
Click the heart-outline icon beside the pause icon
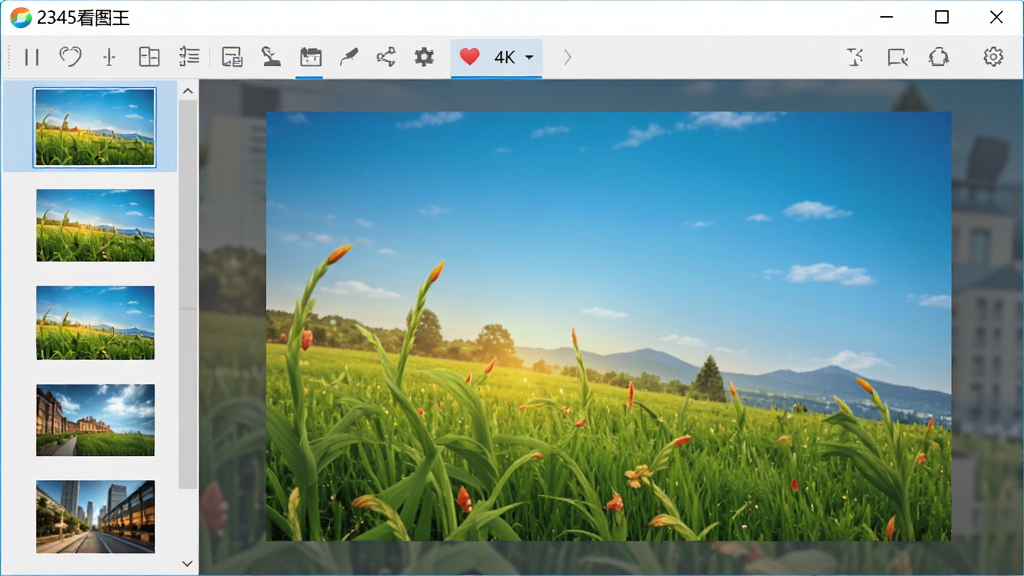pos(71,57)
